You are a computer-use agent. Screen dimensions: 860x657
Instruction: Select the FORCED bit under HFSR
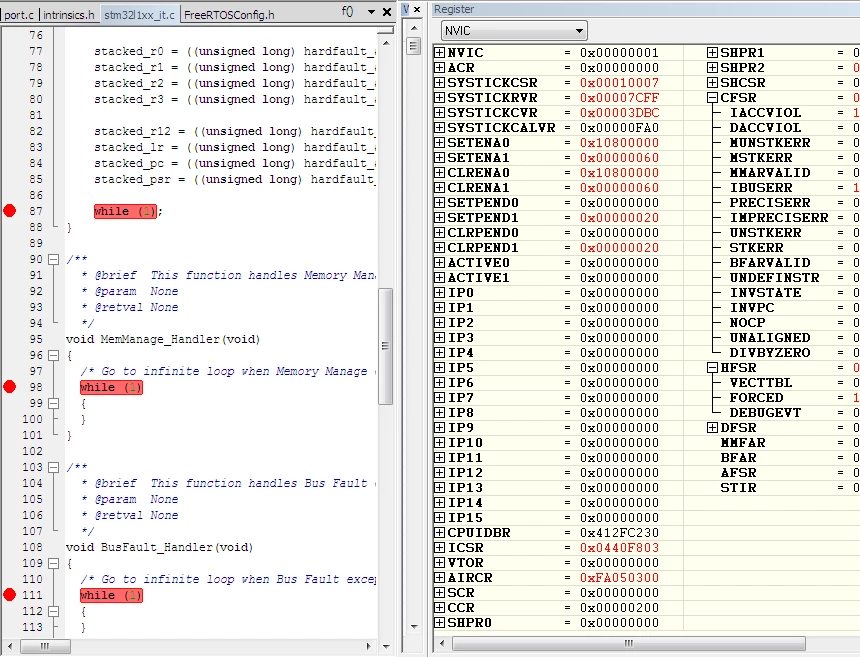point(756,398)
